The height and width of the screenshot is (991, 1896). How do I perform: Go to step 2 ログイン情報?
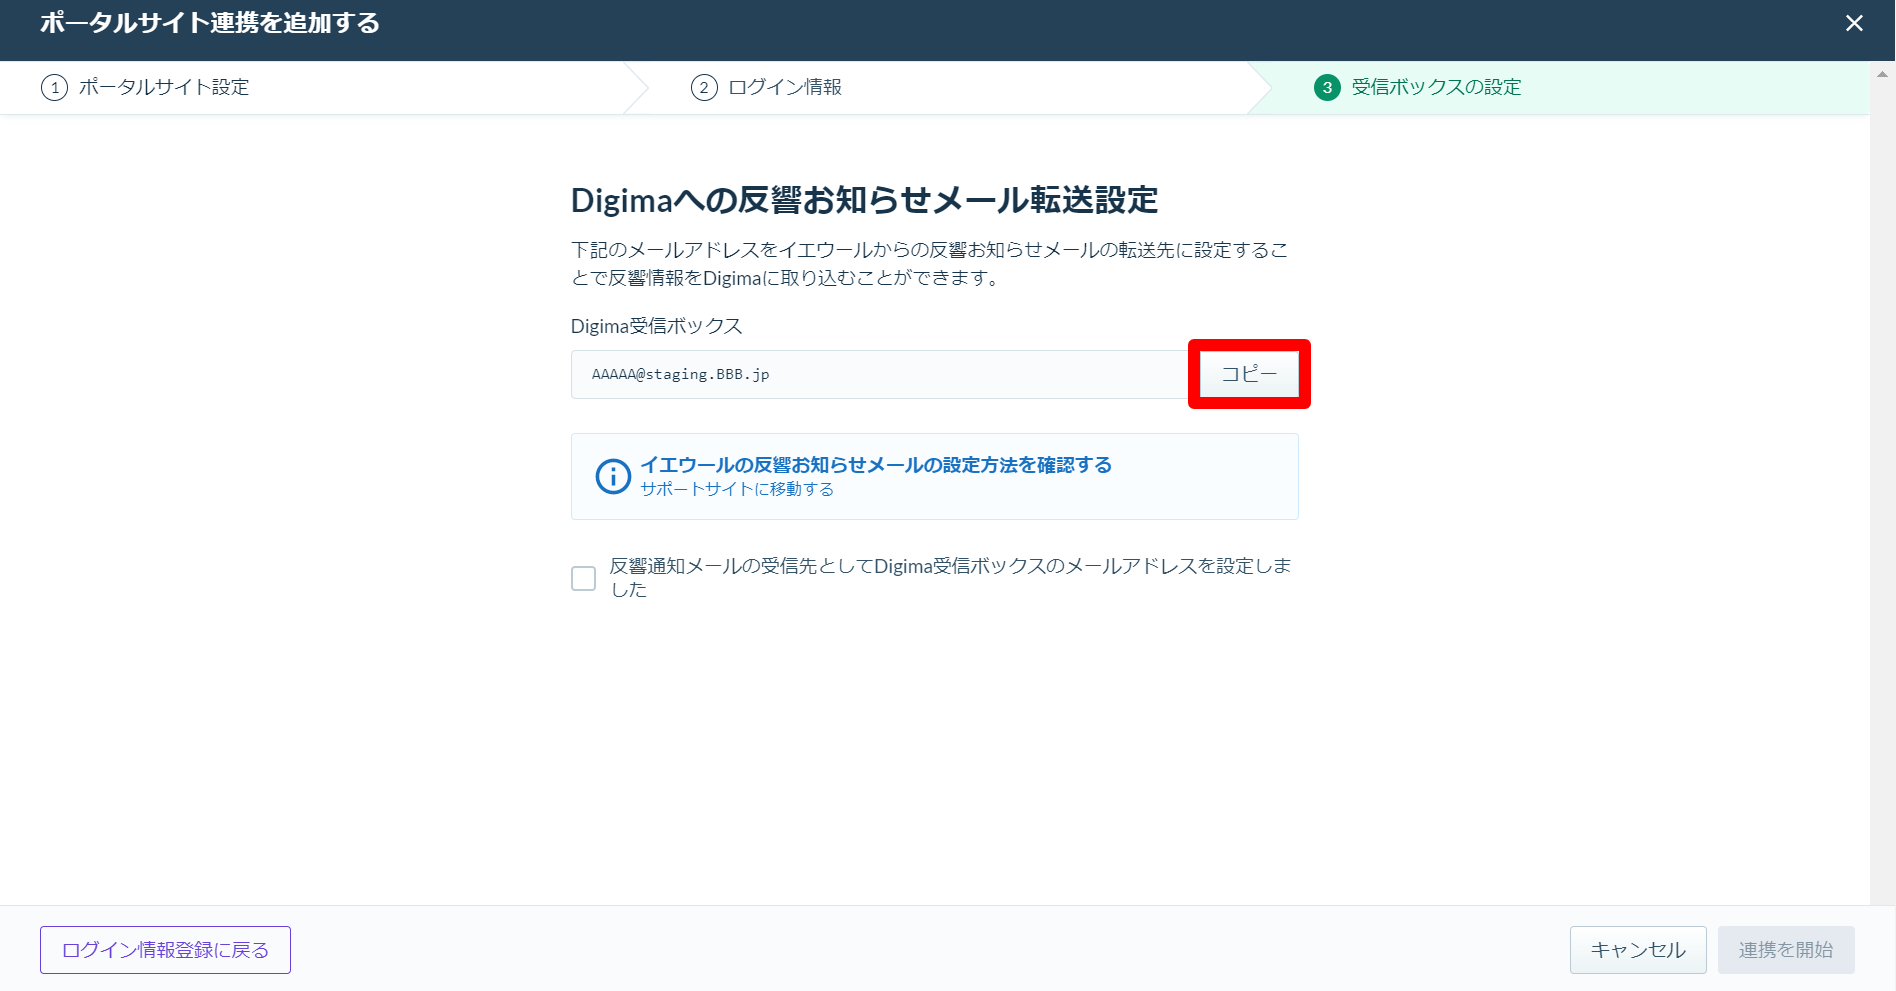coord(766,87)
